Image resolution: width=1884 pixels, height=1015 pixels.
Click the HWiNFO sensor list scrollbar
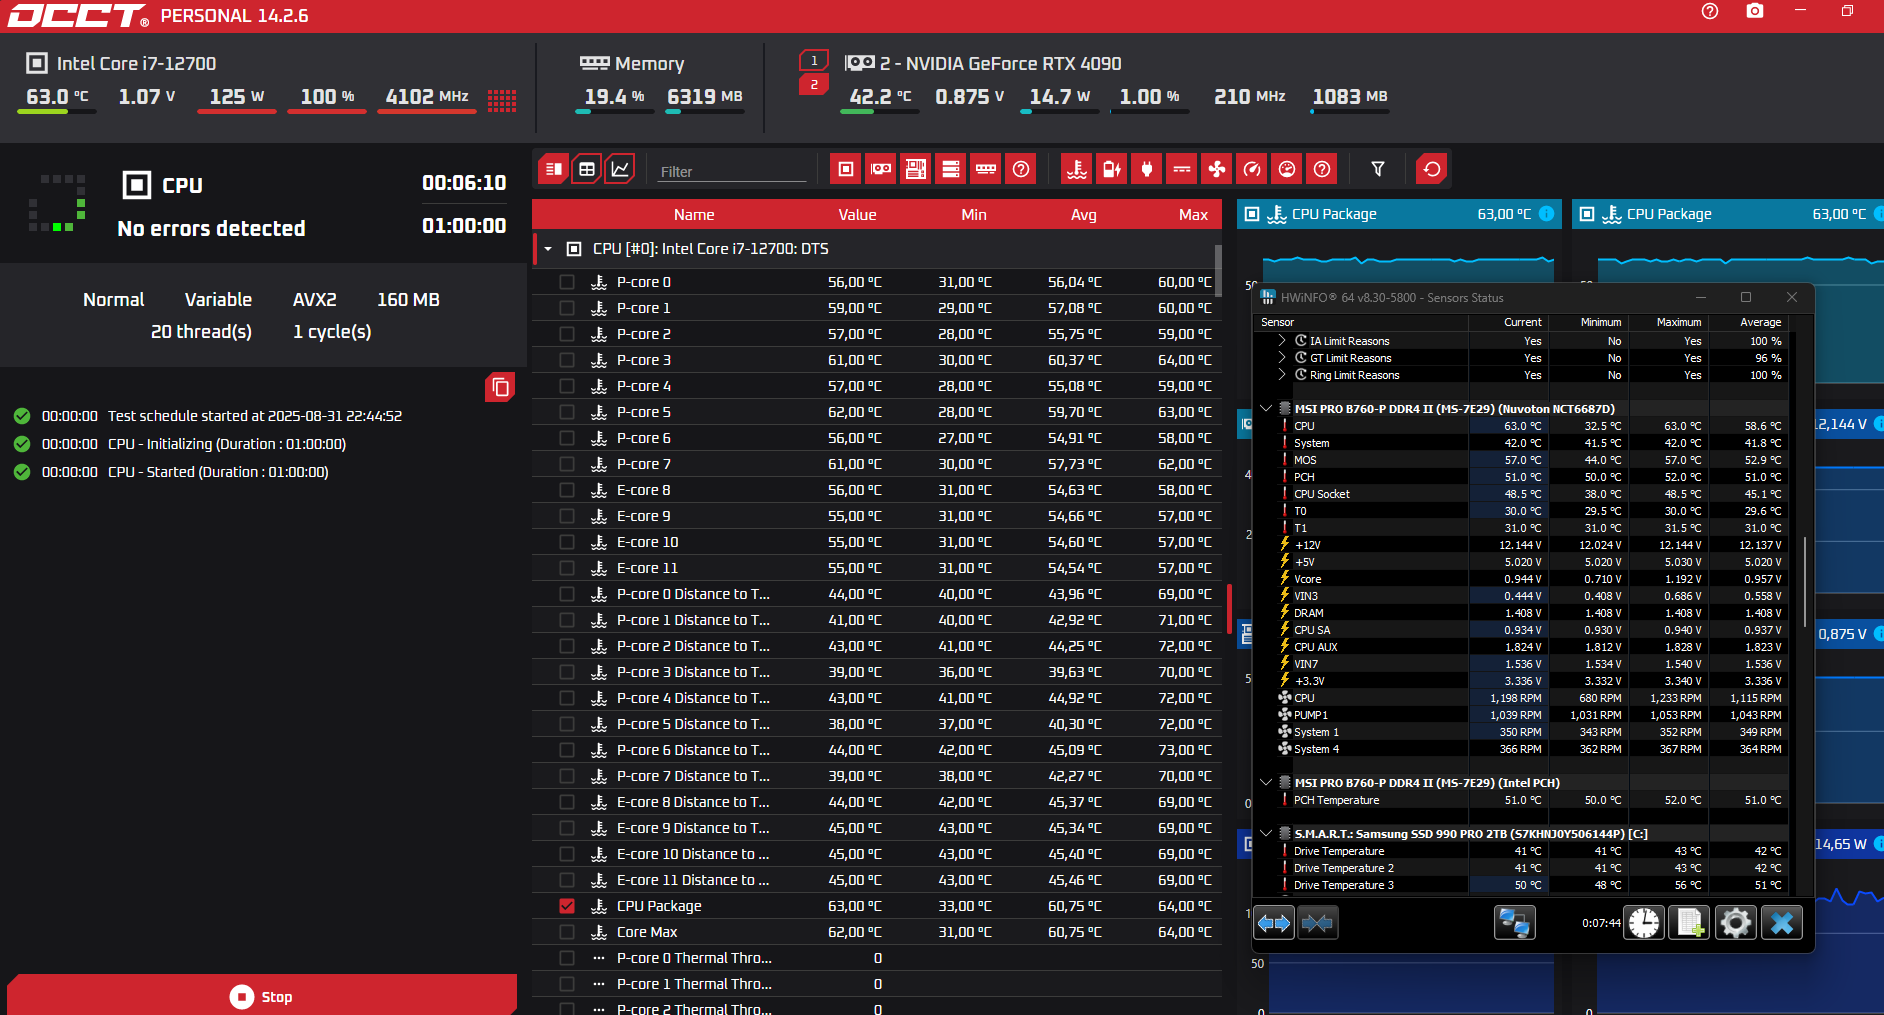coord(1805,583)
